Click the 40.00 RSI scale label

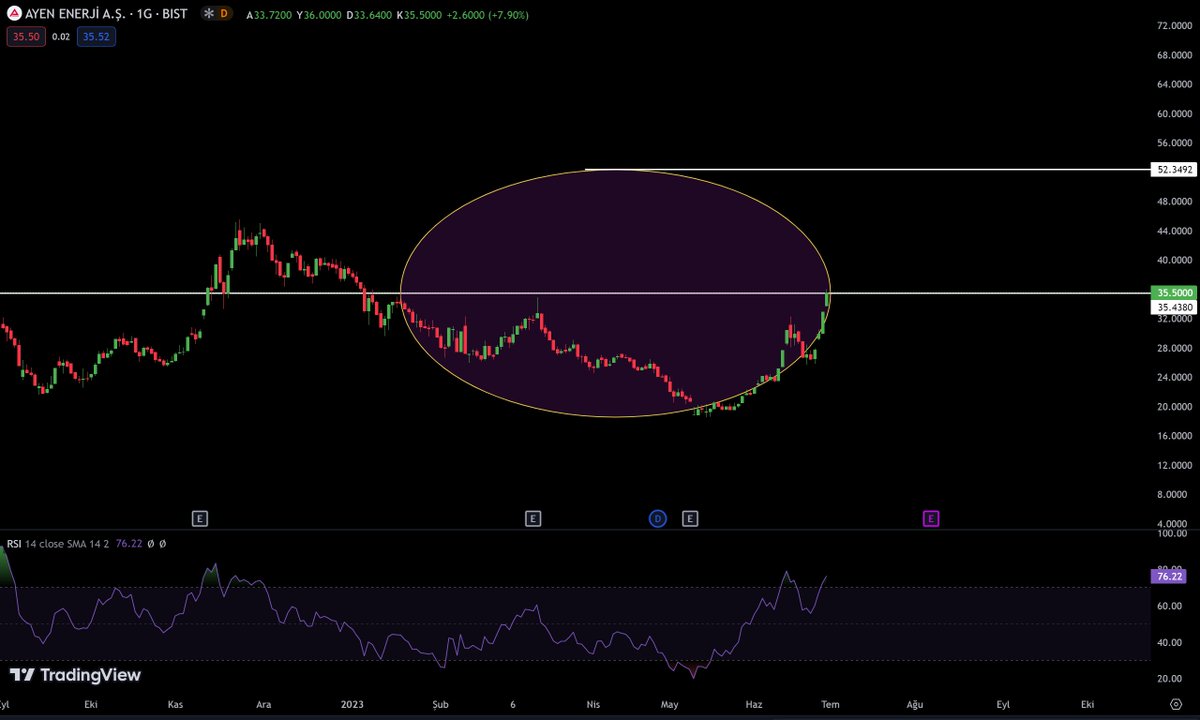[x=1170, y=642]
